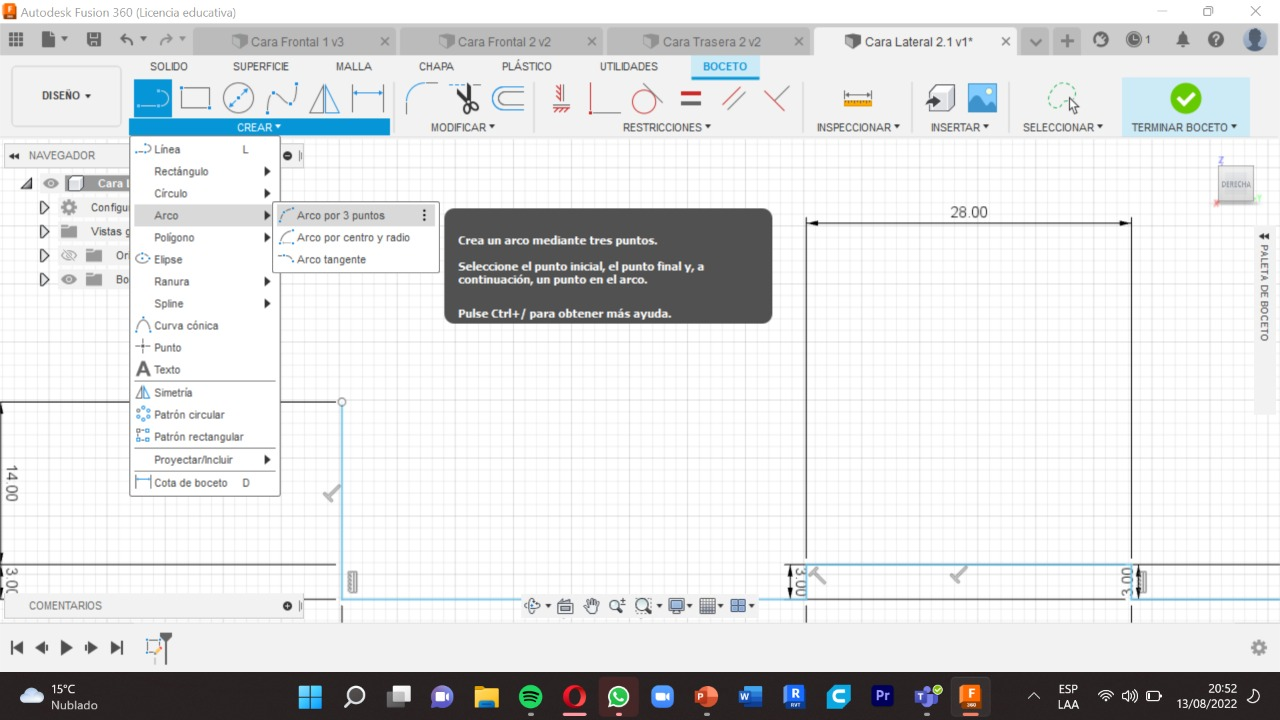The height and width of the screenshot is (720, 1280).
Task: Click the Save icon
Action: click(x=94, y=40)
